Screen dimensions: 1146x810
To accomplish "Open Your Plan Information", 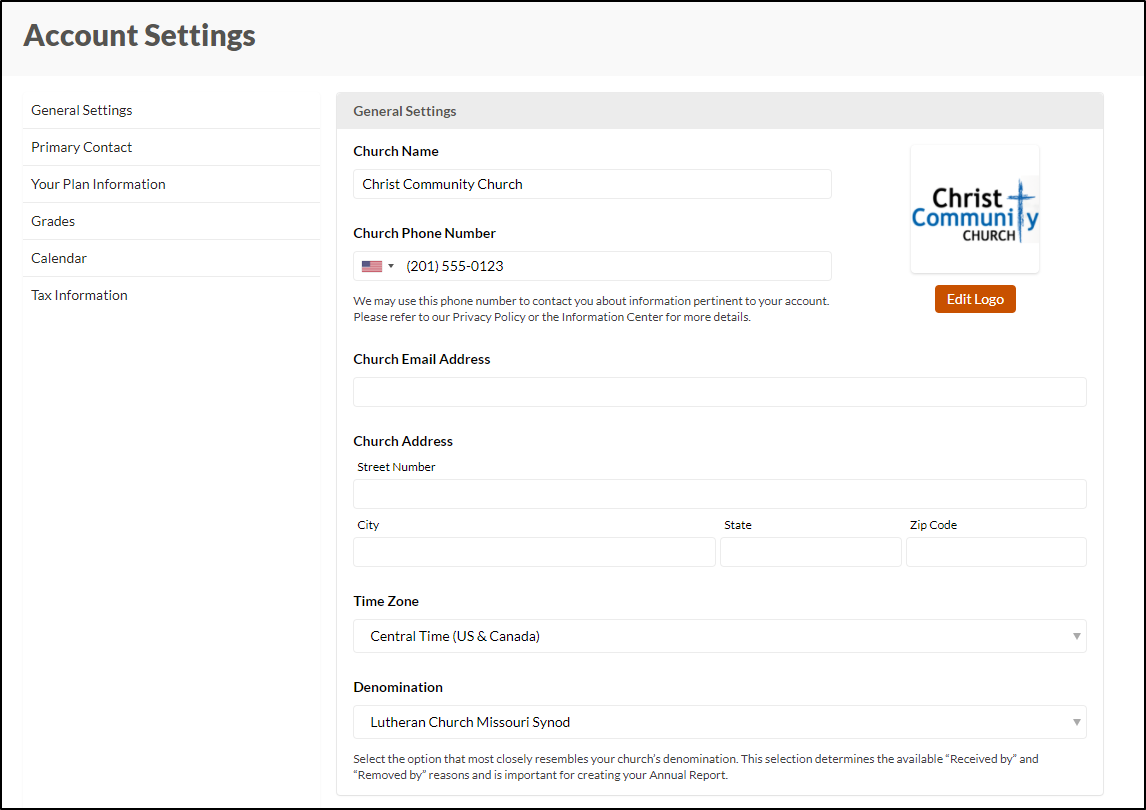I will click(171, 184).
